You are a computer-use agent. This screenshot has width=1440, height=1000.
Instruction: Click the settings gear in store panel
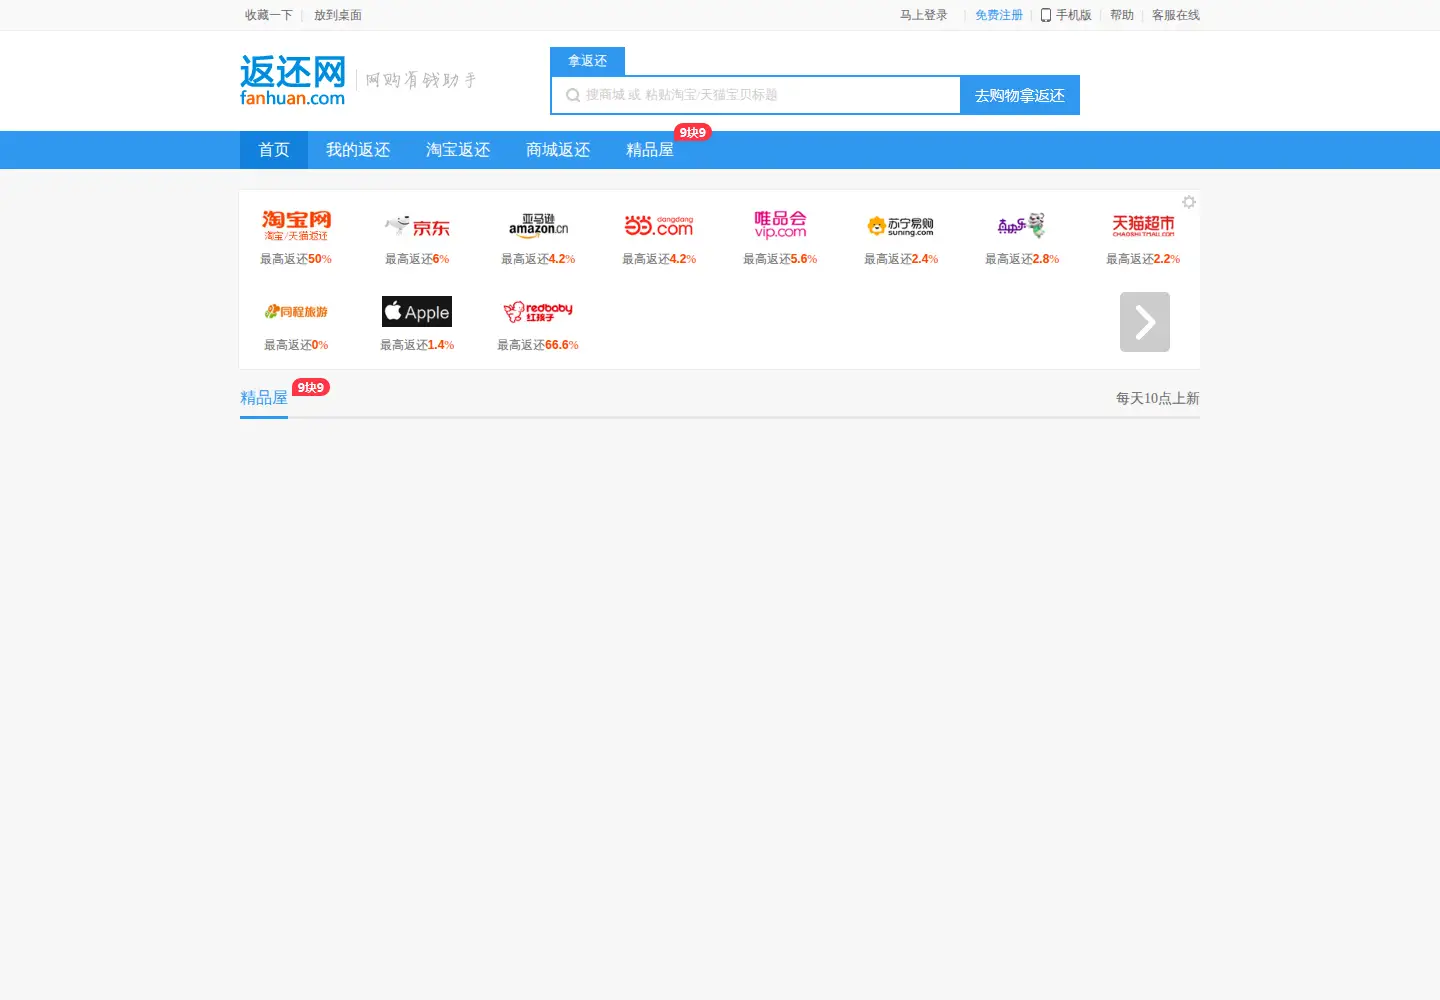pyautogui.click(x=1189, y=202)
